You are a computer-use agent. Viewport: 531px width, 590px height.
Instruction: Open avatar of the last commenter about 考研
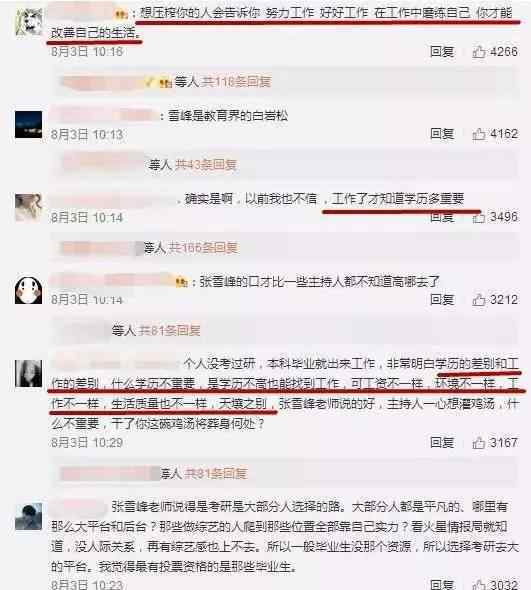(28, 516)
